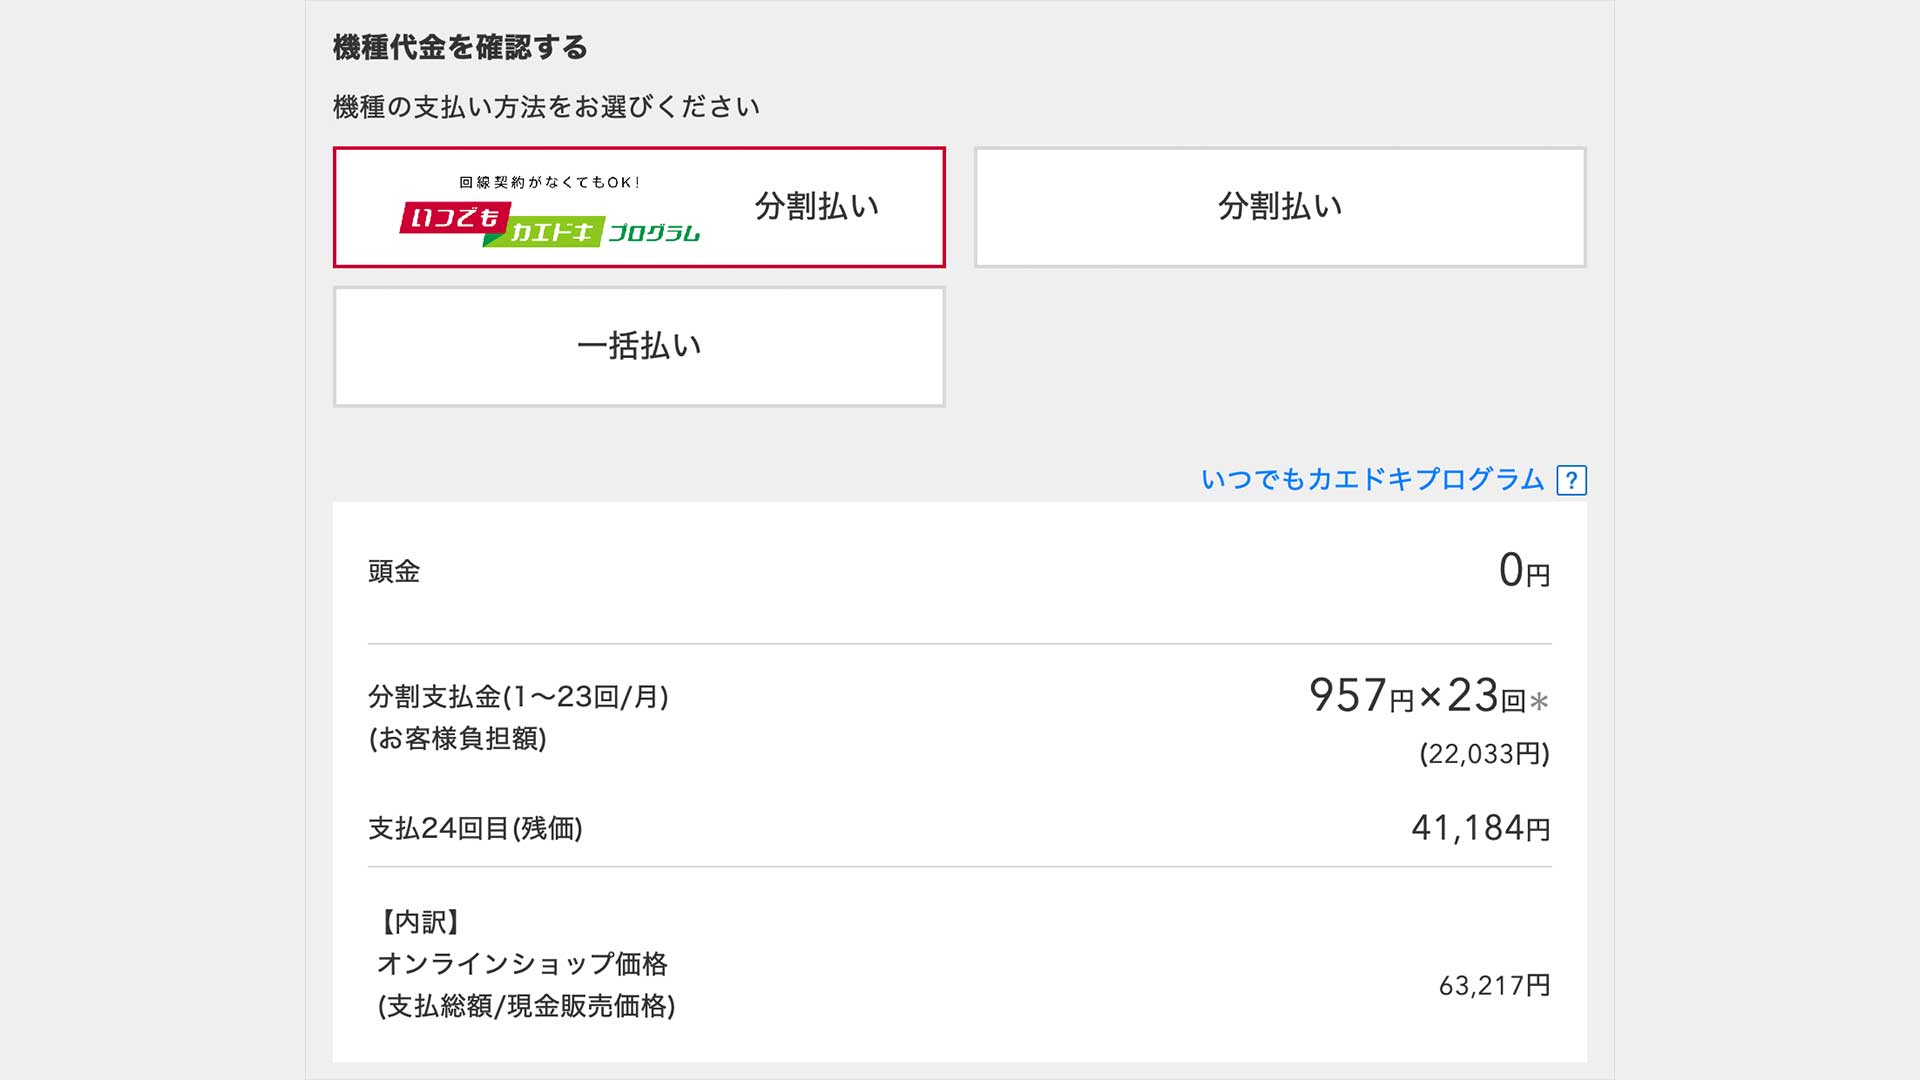
Task: Click the 頭金 row label
Action: (x=394, y=572)
